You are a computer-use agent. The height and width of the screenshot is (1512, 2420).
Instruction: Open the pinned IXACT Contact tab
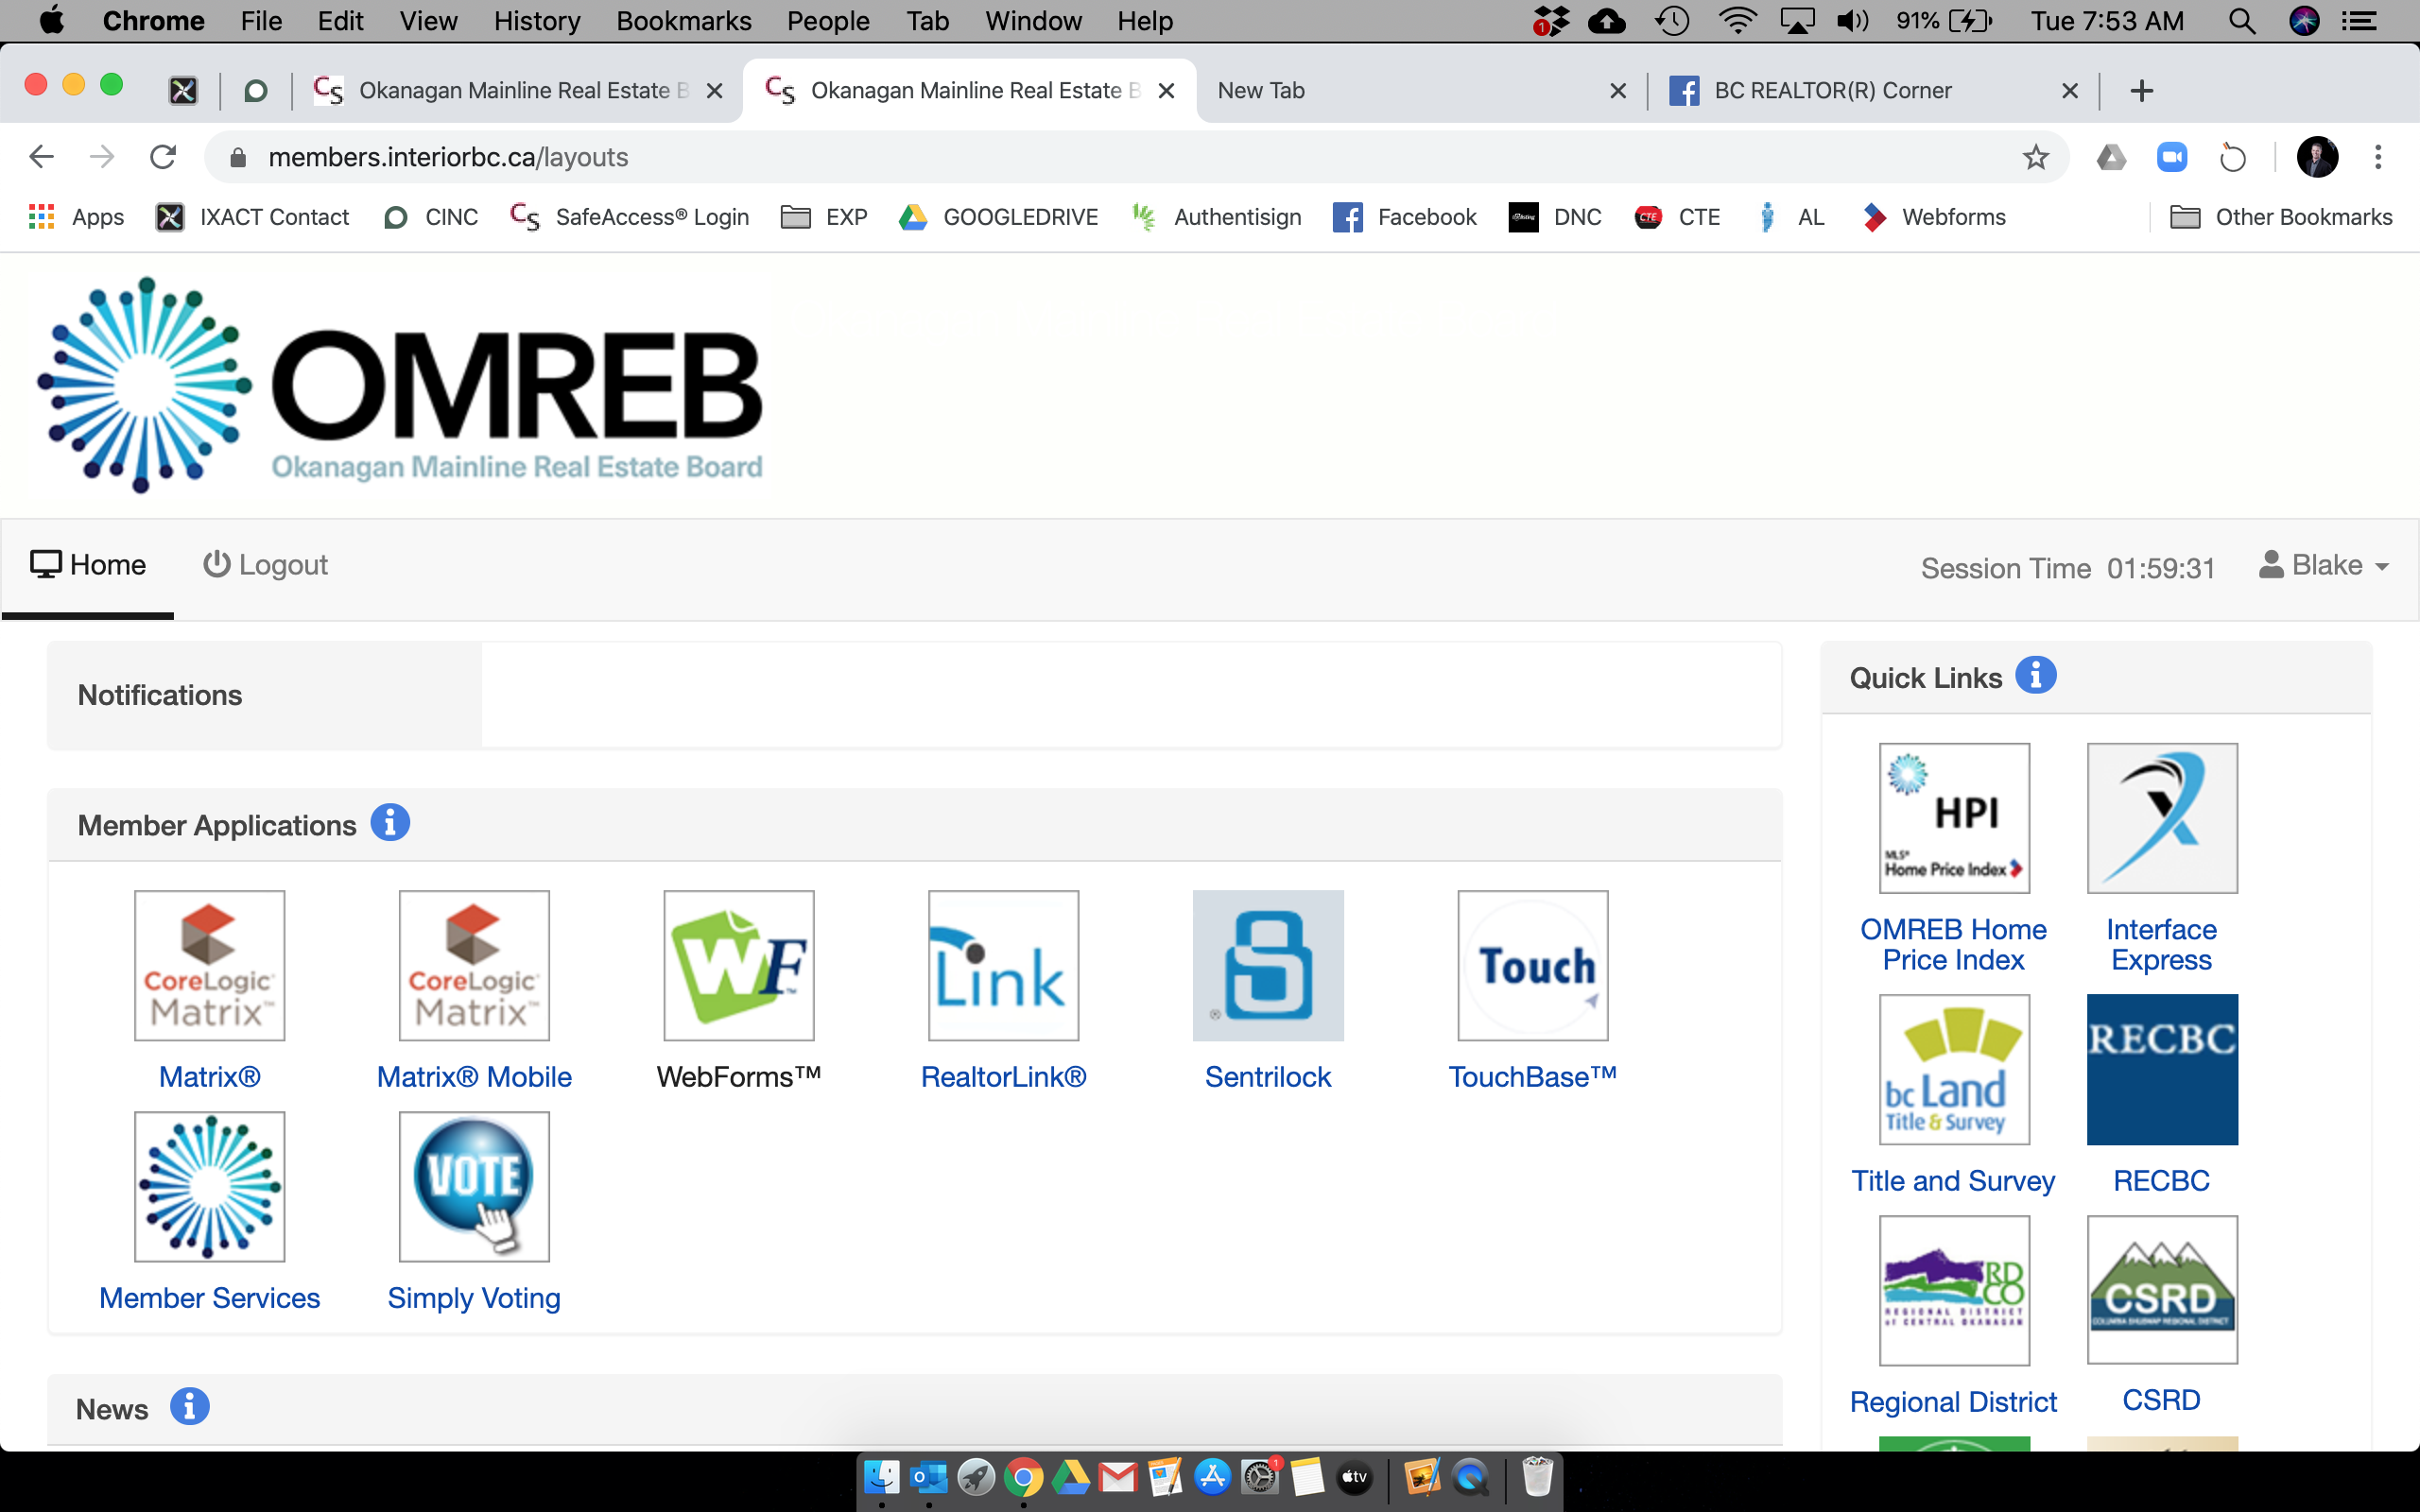point(183,91)
